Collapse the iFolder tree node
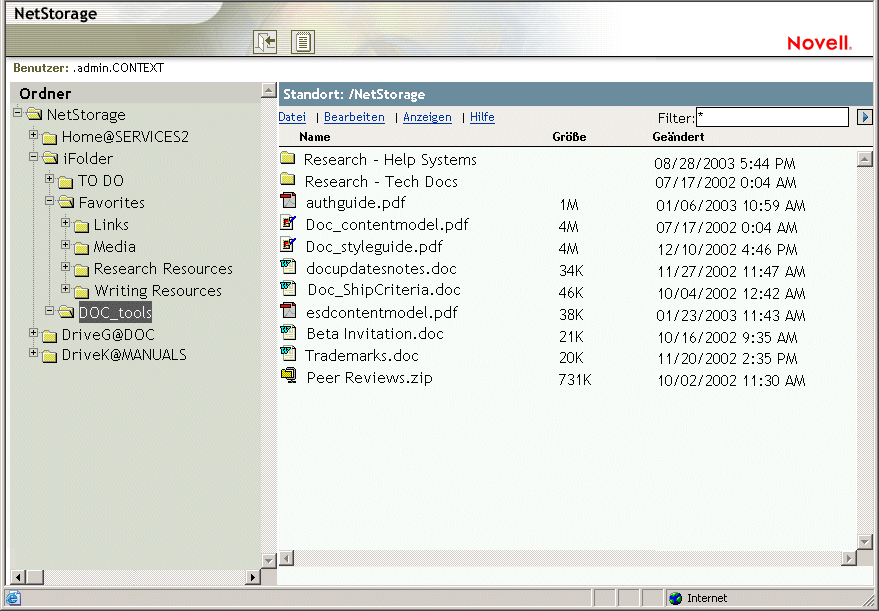The width and height of the screenshot is (879, 611). point(34,157)
